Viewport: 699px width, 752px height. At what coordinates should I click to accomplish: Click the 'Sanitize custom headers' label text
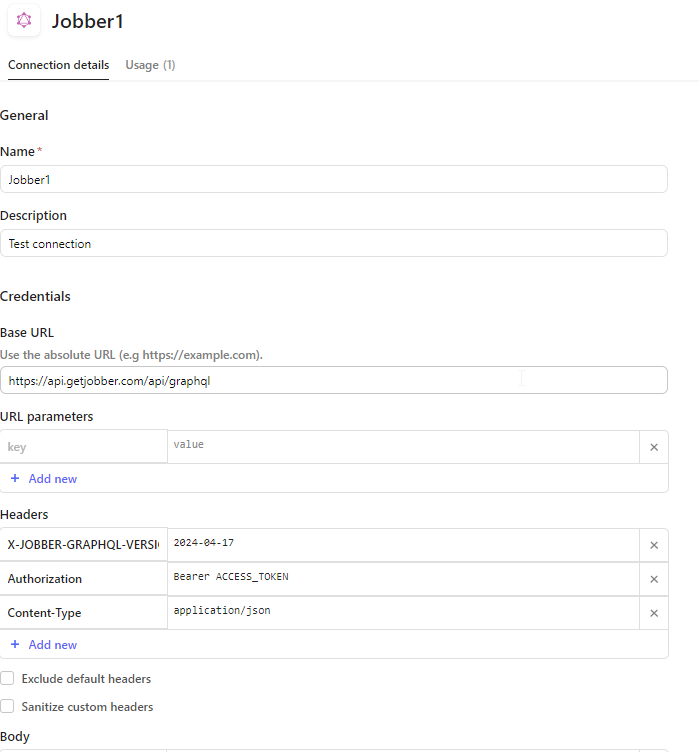click(87, 706)
